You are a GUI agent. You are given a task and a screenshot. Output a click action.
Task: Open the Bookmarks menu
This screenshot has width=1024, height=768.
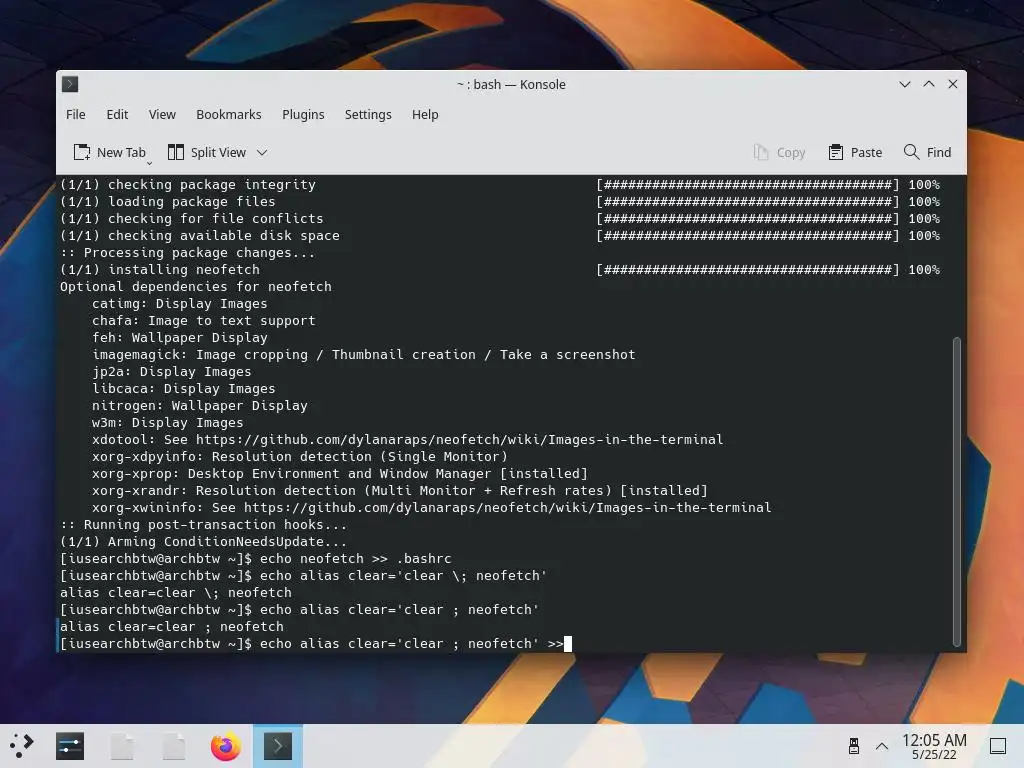coord(229,114)
